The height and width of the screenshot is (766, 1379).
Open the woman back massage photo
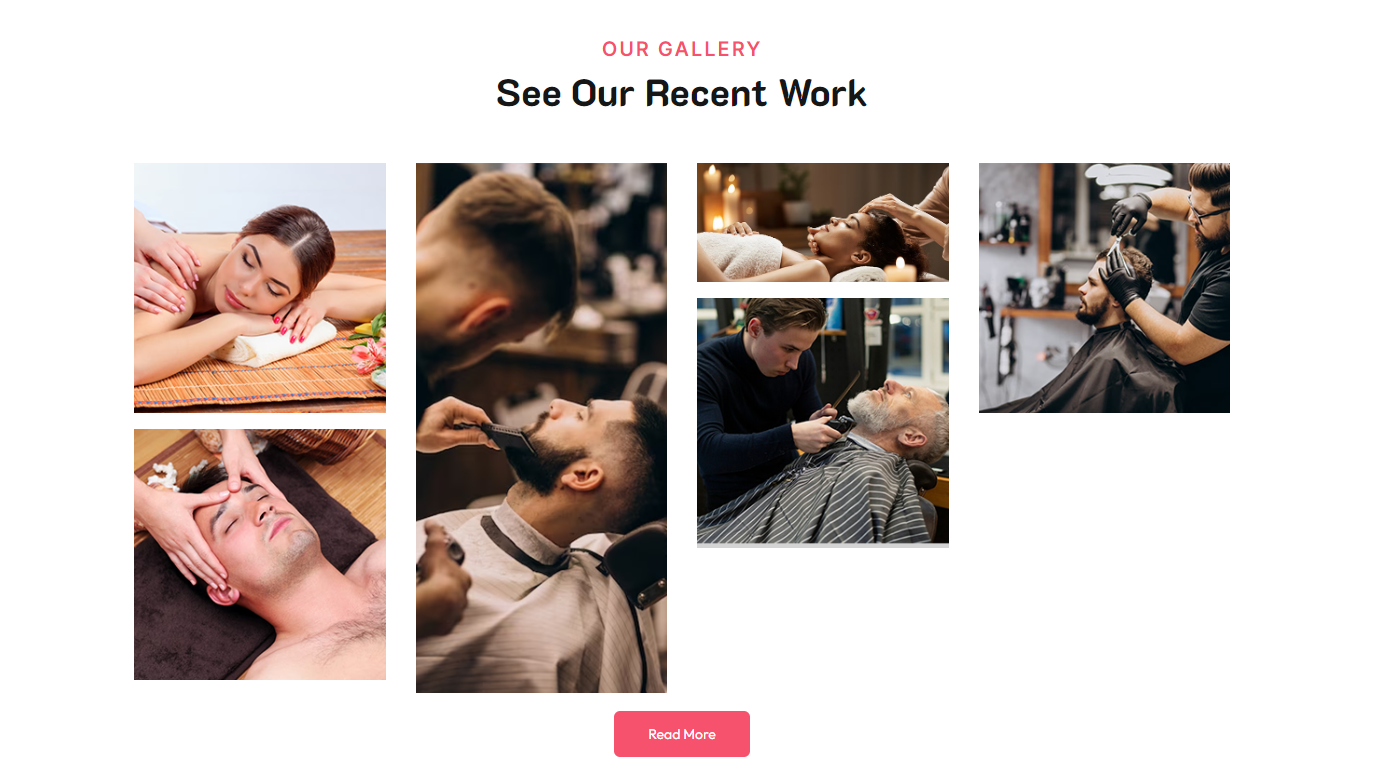260,288
